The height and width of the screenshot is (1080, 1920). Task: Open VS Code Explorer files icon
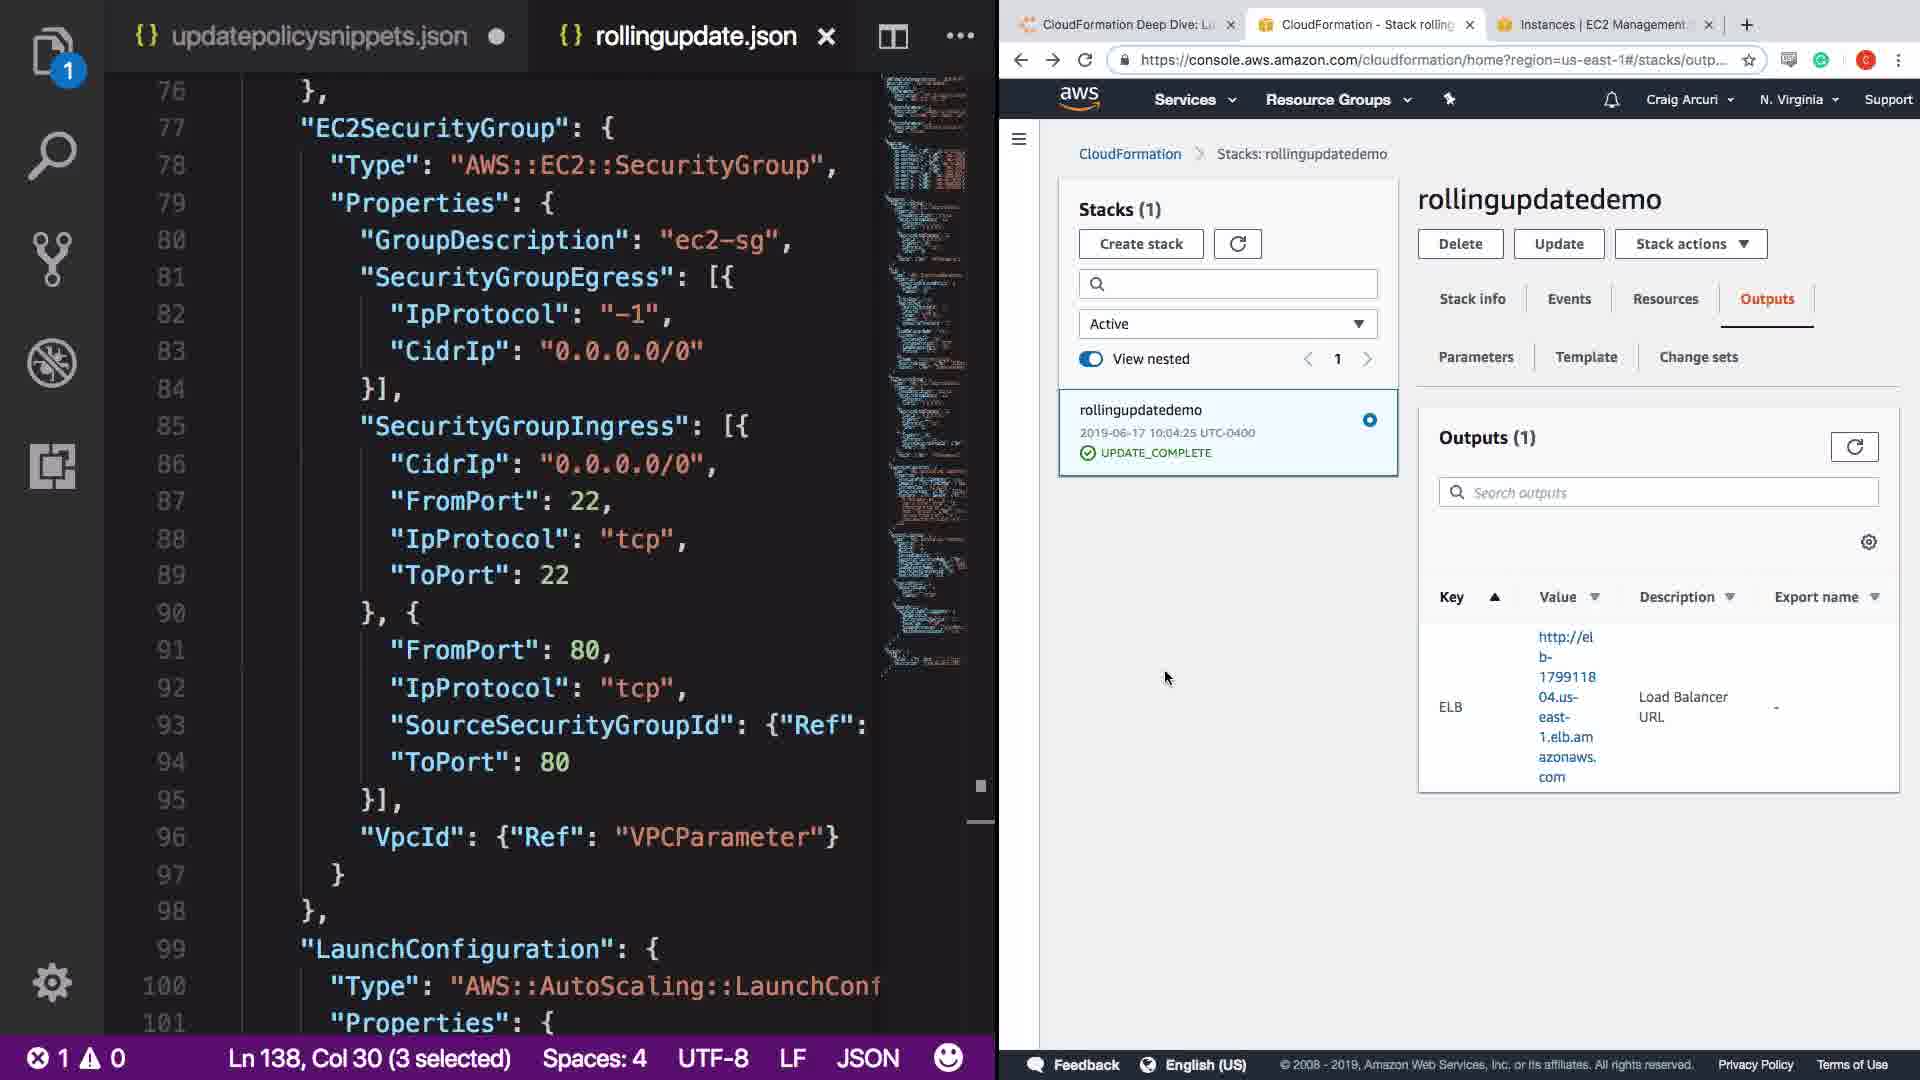click(52, 52)
